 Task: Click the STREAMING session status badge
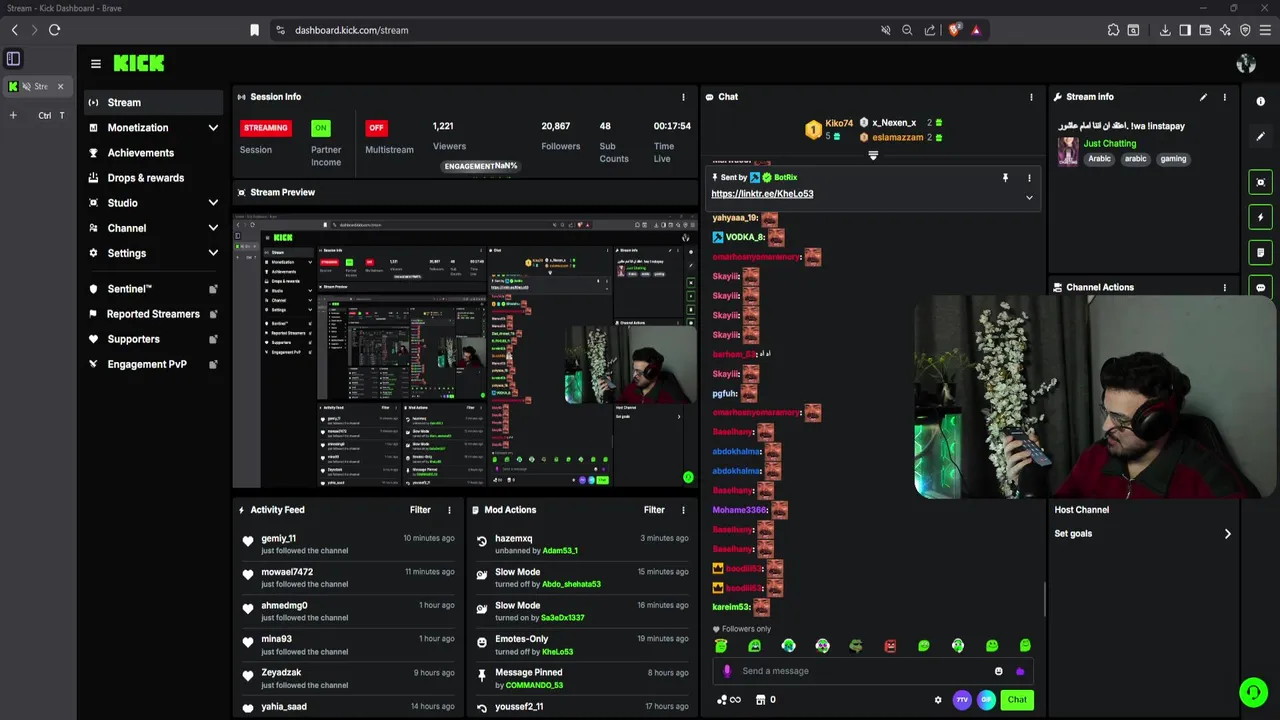point(266,128)
